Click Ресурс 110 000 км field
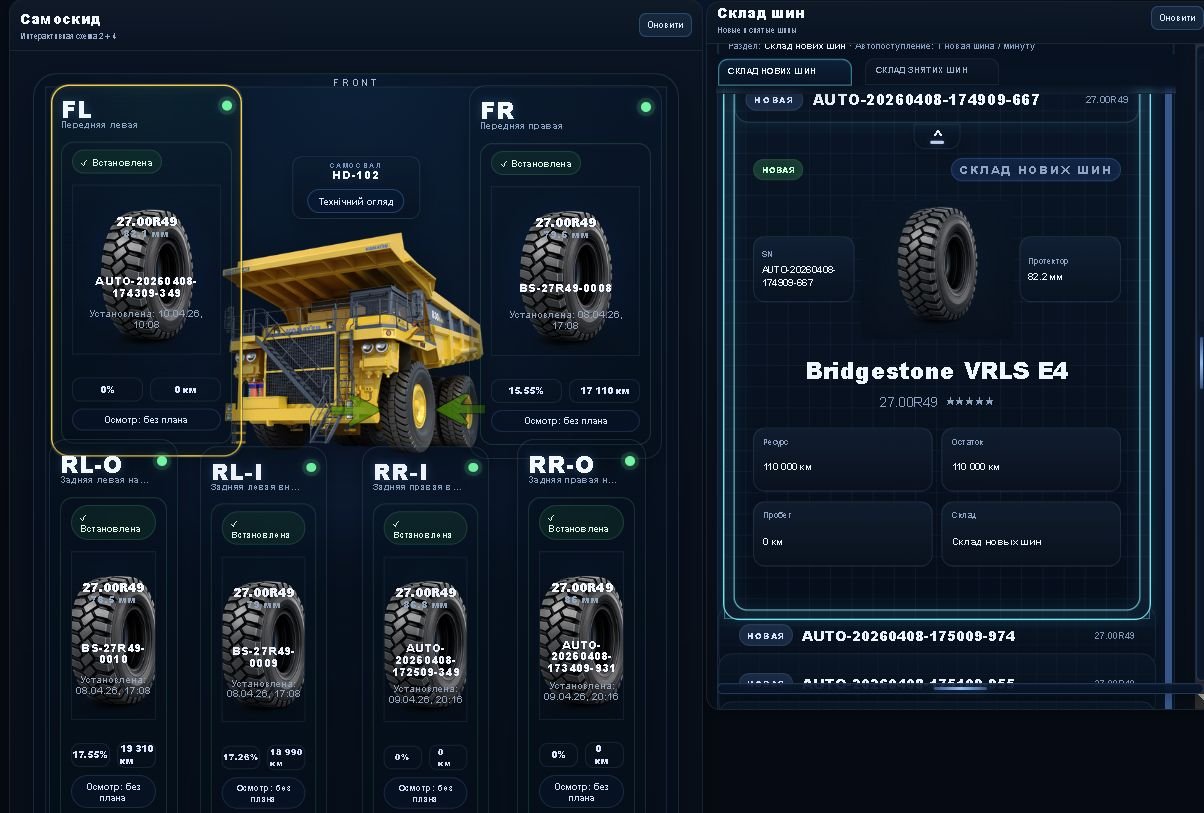The height and width of the screenshot is (813, 1204). click(x=844, y=459)
